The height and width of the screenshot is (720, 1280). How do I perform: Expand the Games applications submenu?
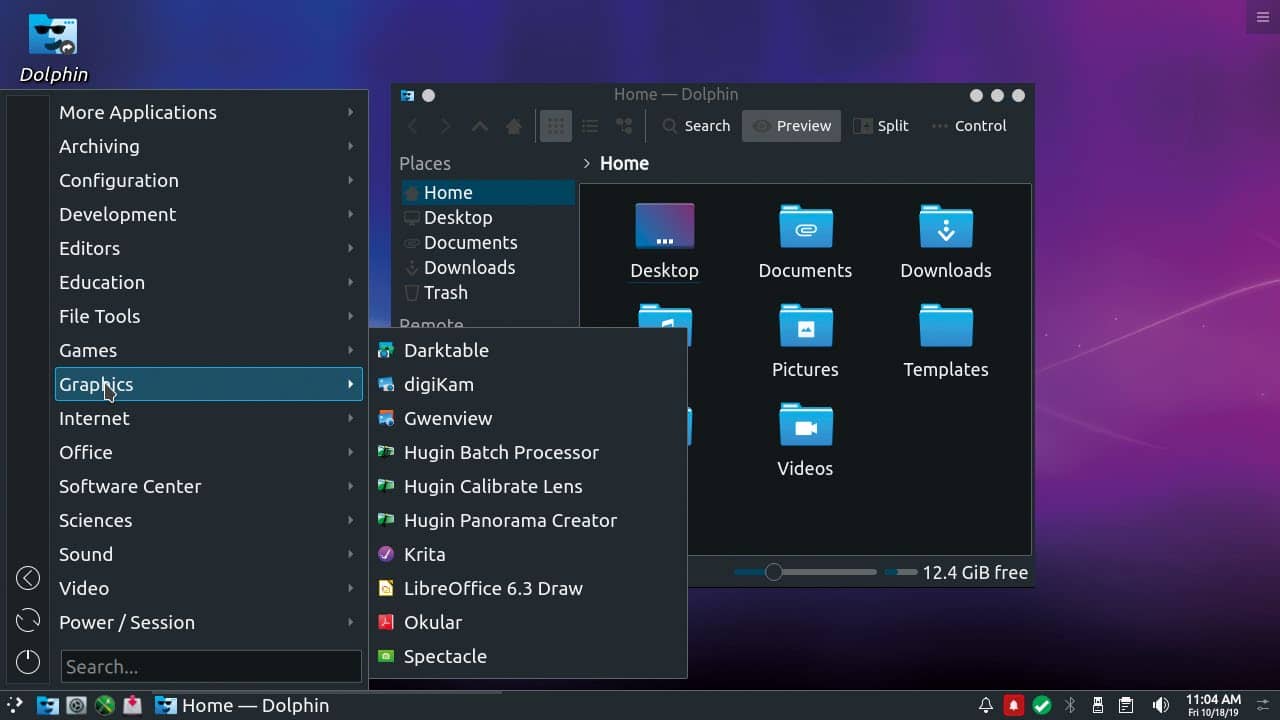pyautogui.click(x=87, y=350)
